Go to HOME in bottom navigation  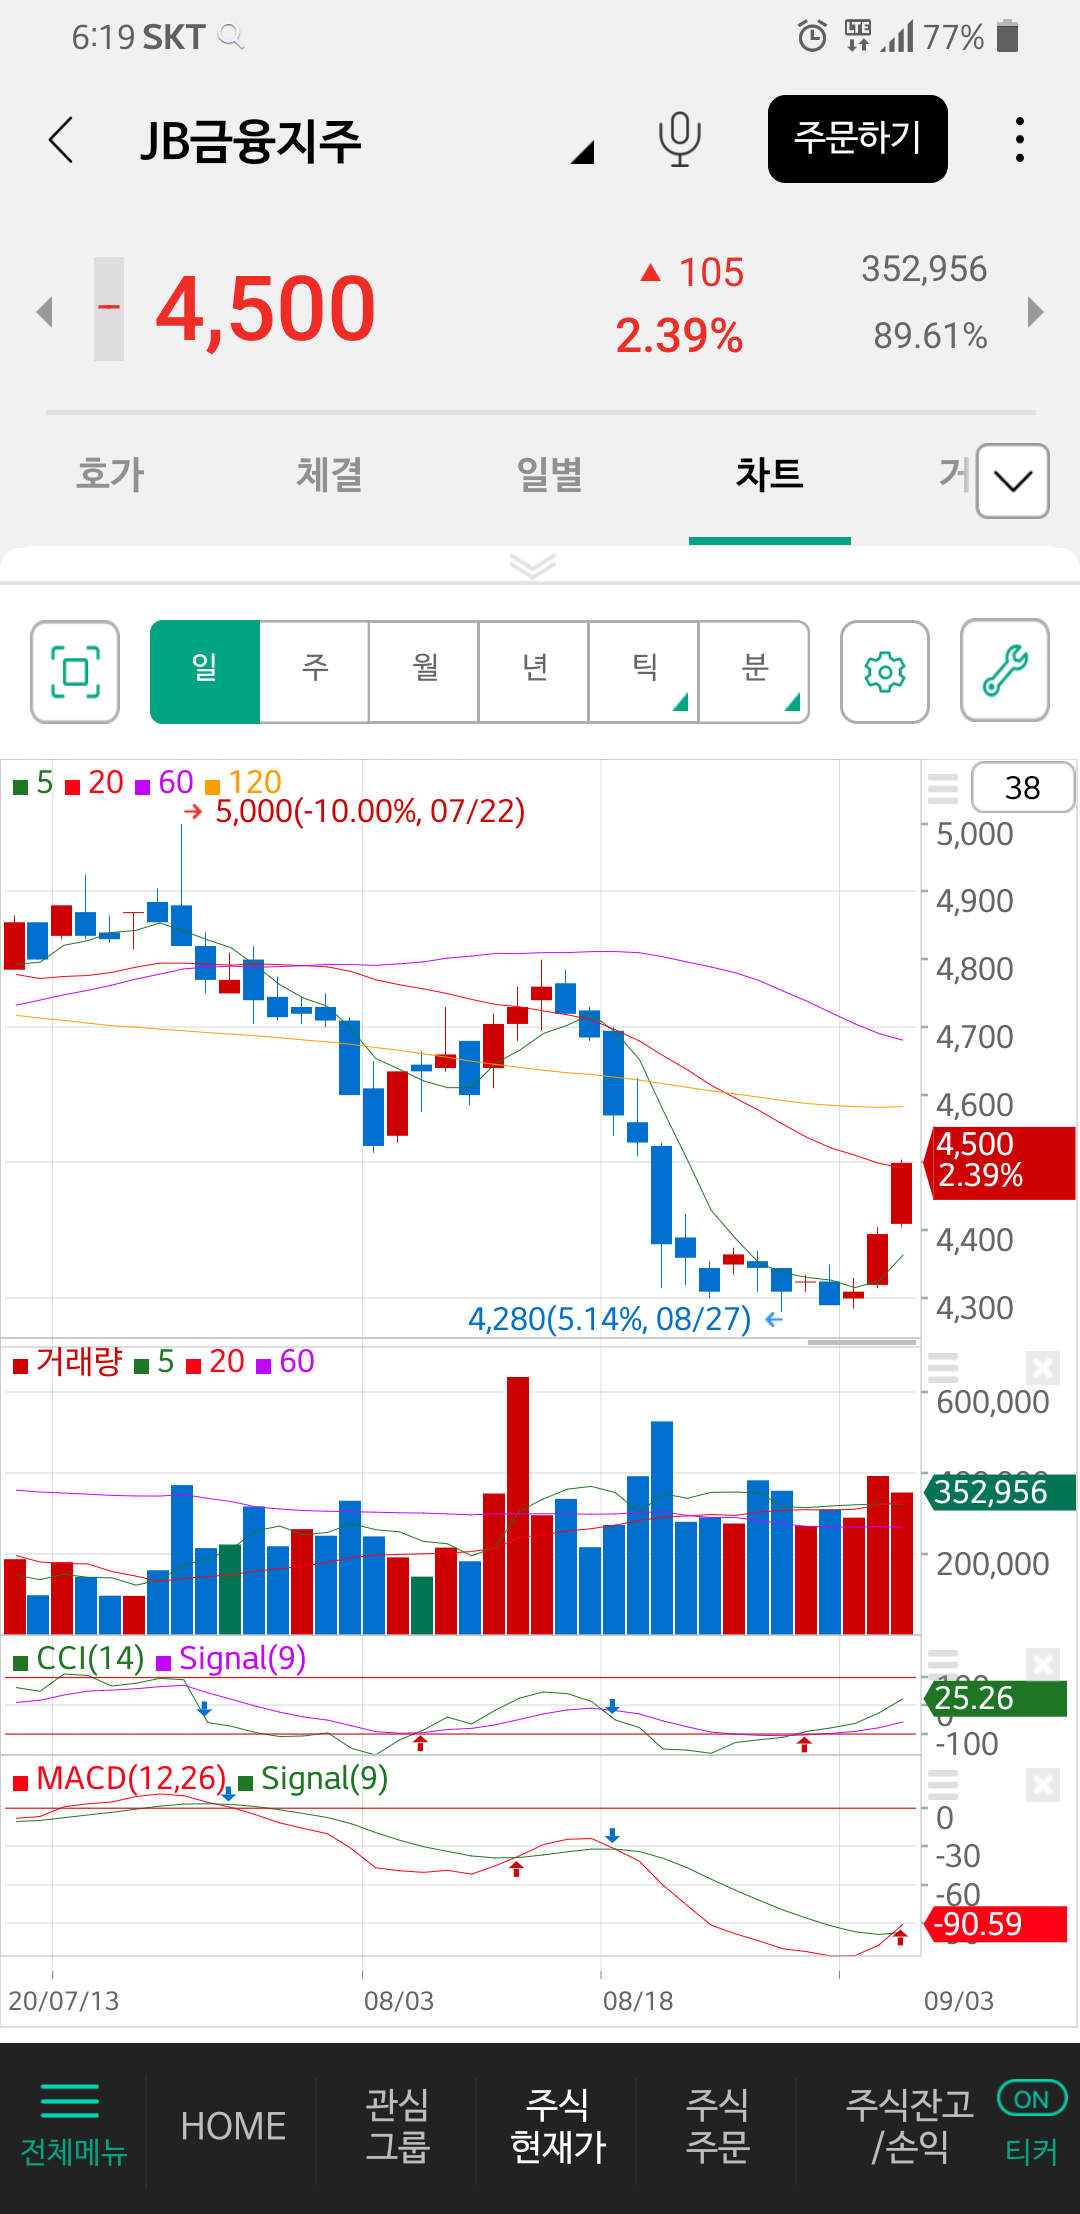[x=233, y=2126]
